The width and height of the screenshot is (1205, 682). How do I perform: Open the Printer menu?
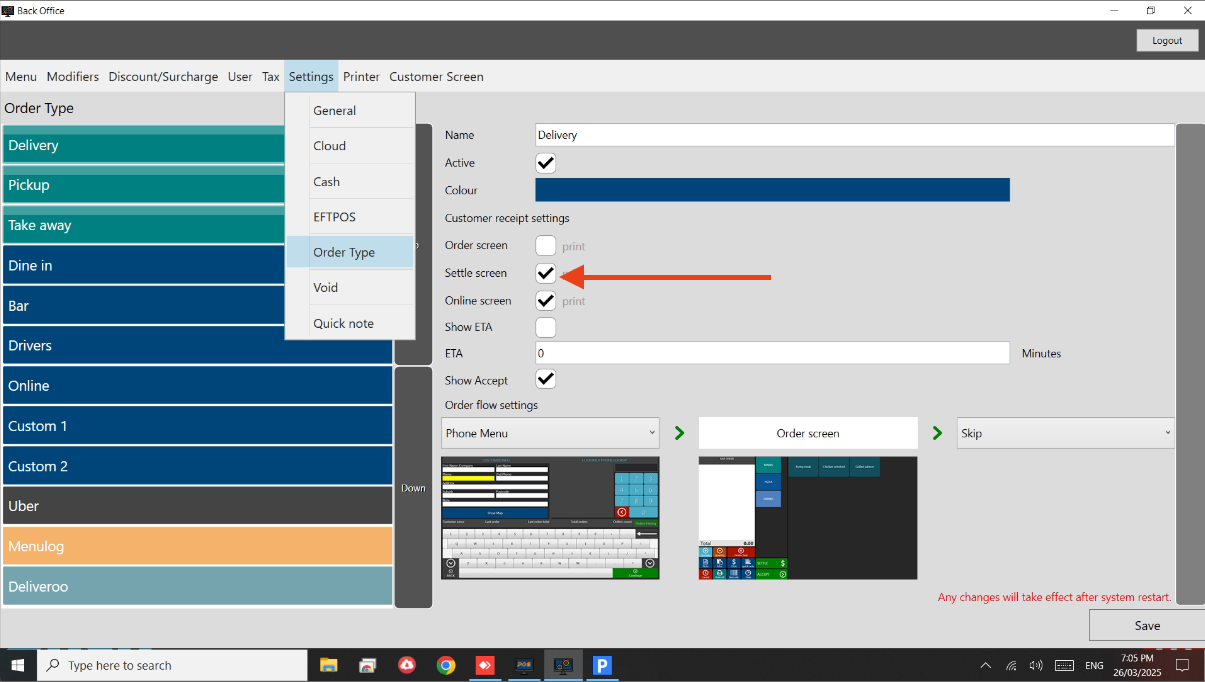pyautogui.click(x=361, y=77)
